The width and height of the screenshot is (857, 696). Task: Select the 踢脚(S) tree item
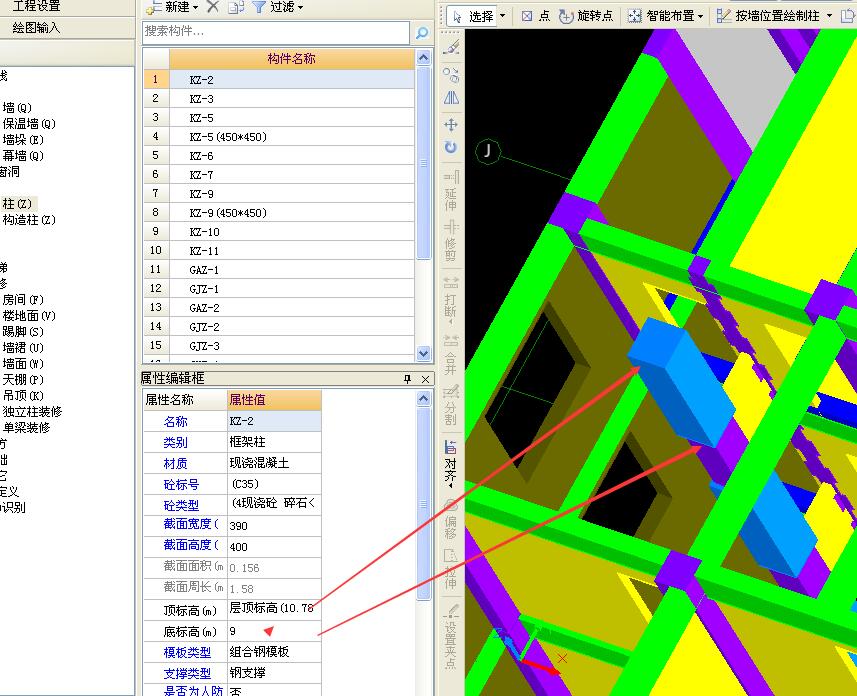pyautogui.click(x=22, y=331)
